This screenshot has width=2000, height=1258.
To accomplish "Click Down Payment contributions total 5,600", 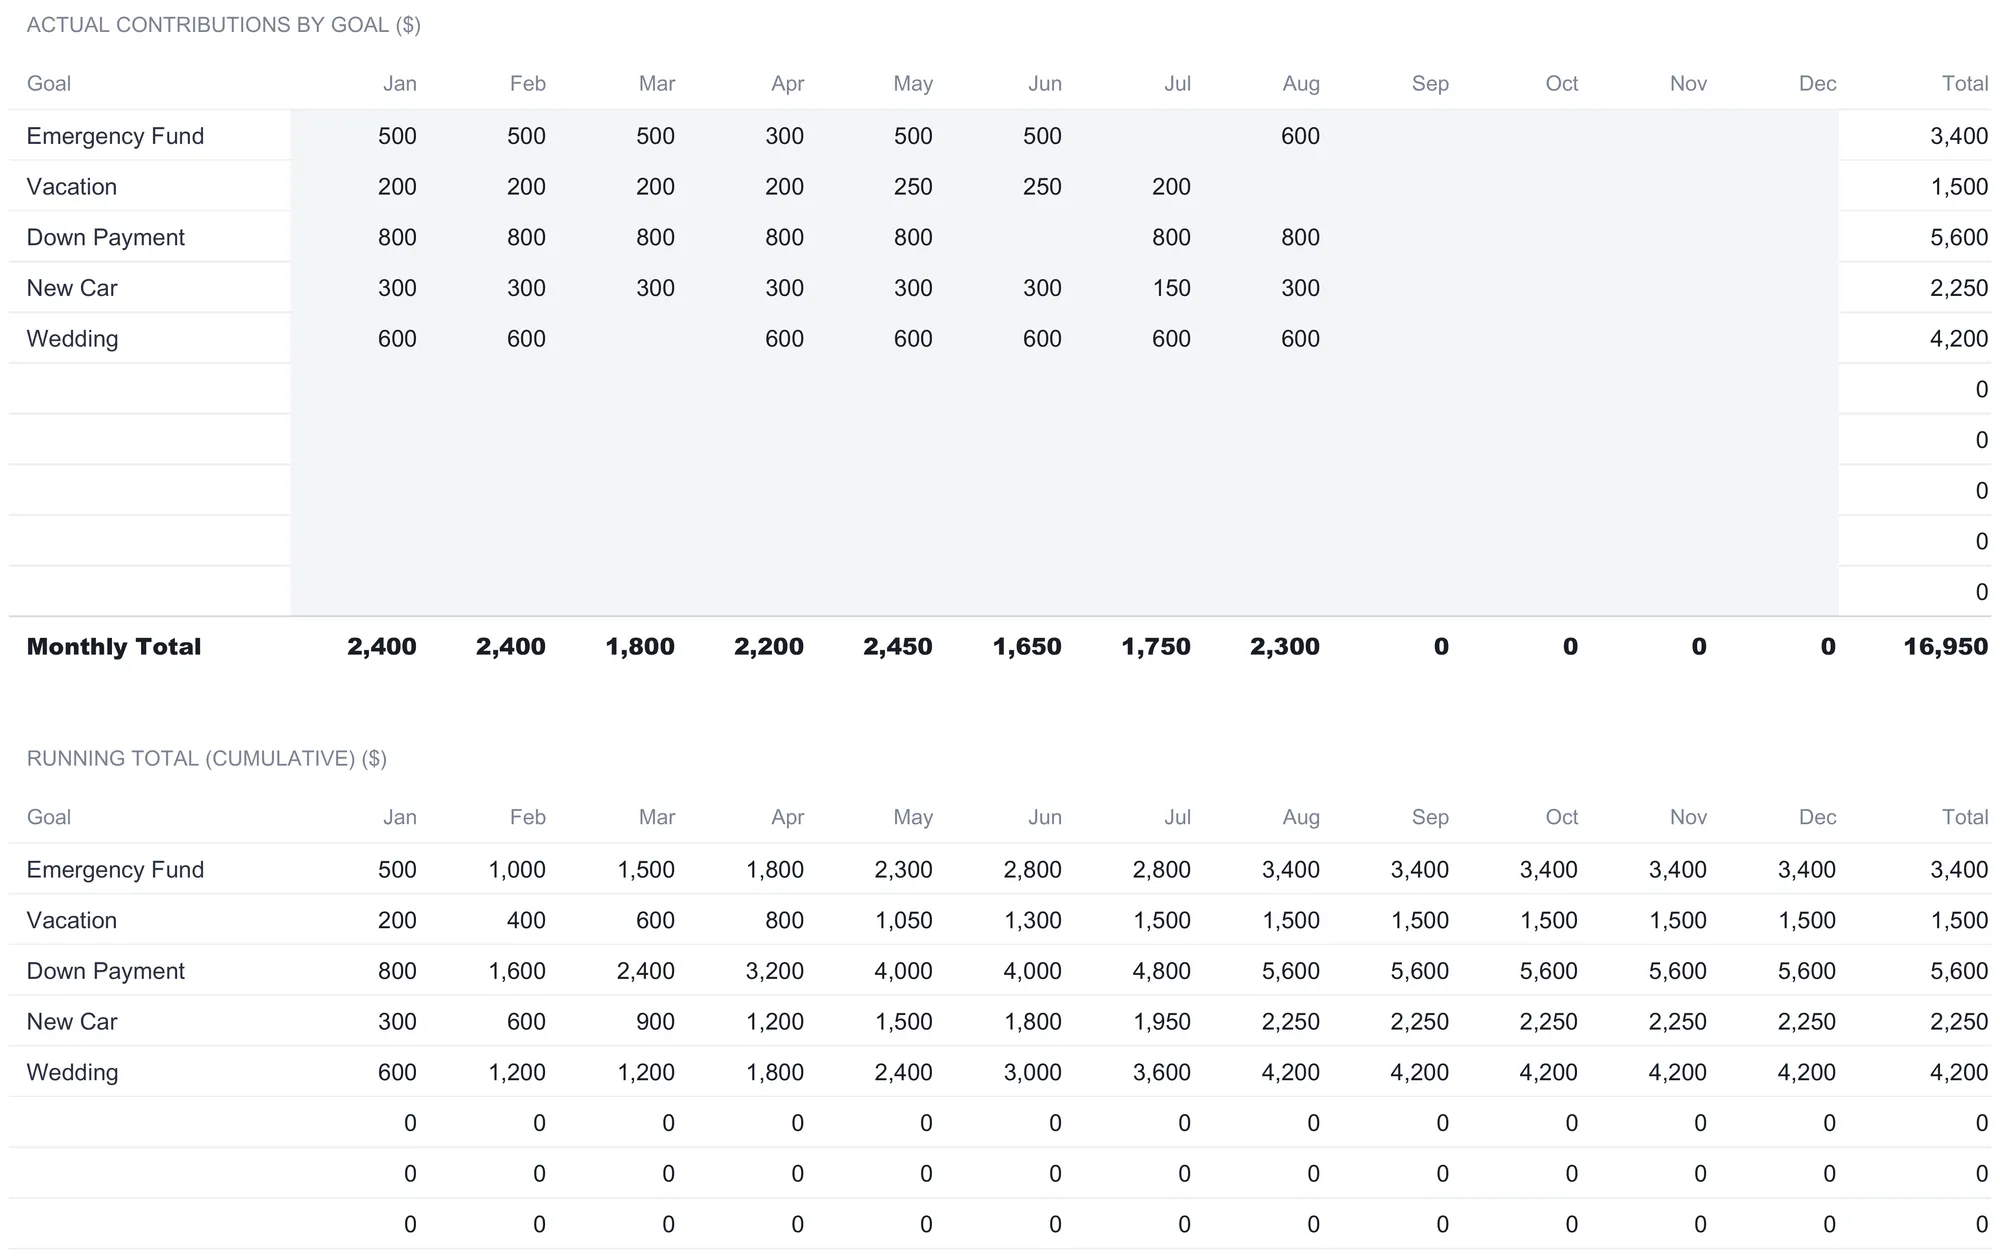I will point(1959,238).
